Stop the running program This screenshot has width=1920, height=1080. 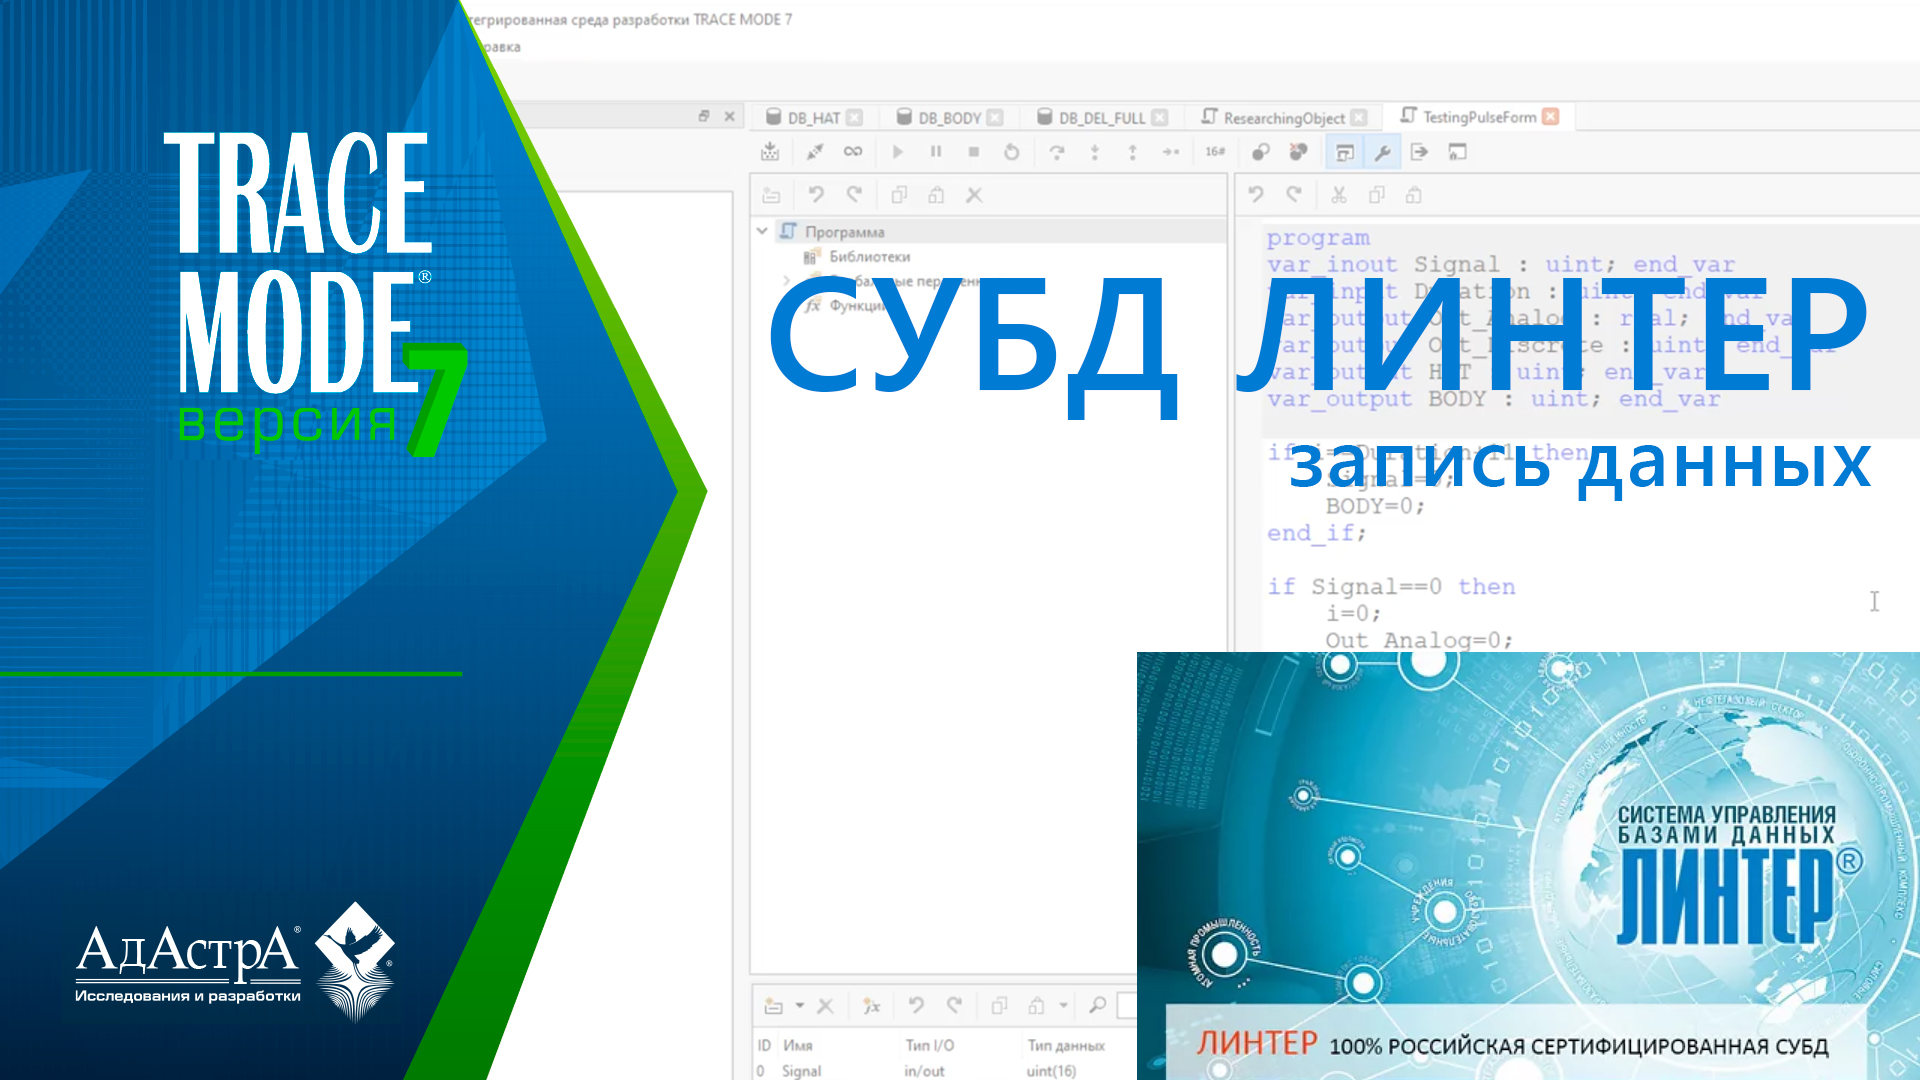973,151
